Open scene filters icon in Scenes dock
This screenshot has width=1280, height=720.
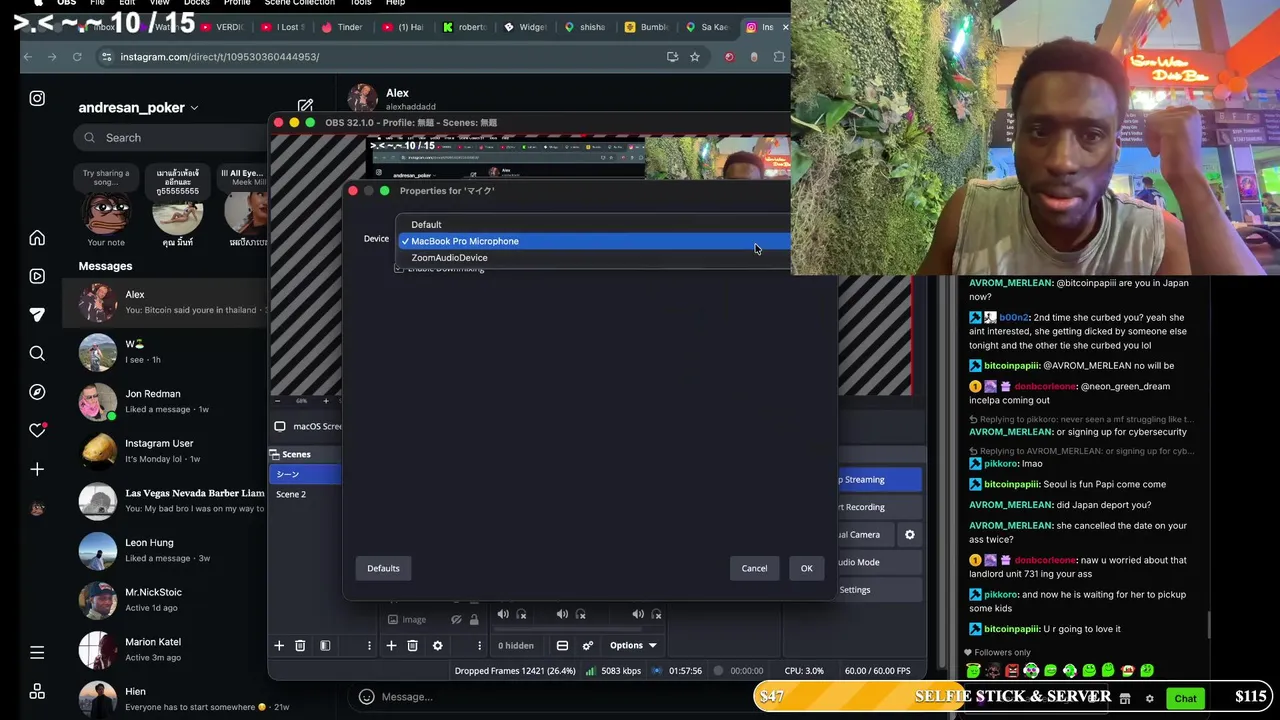[325, 646]
